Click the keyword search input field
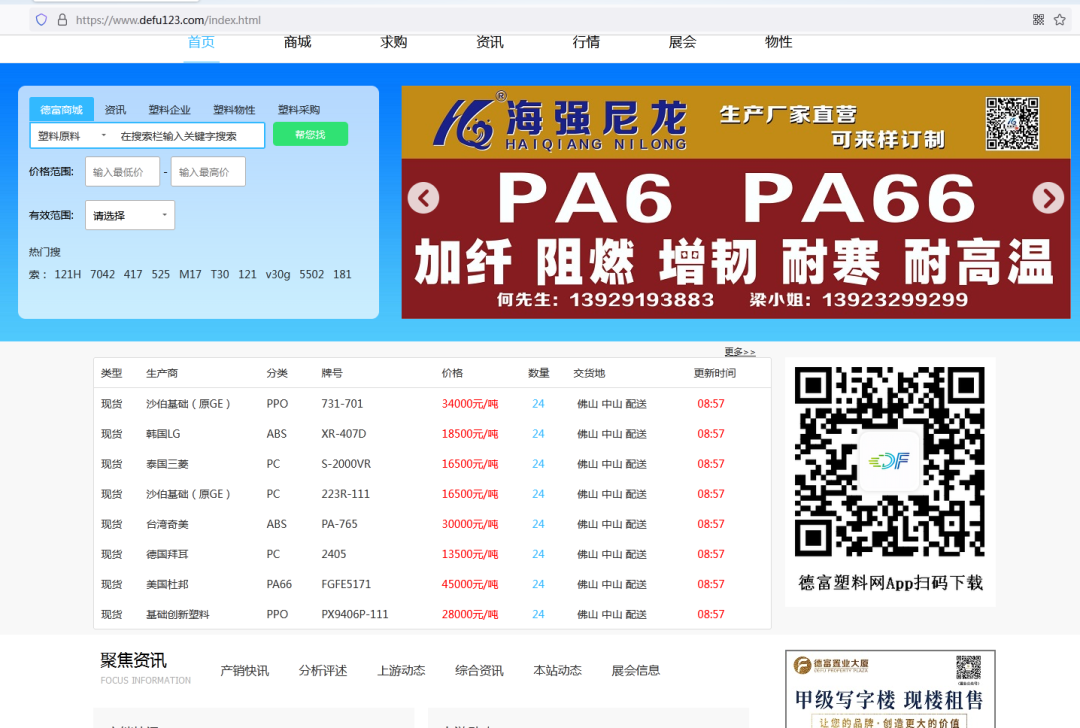Screen dimensions: 1080x728 point(188,136)
